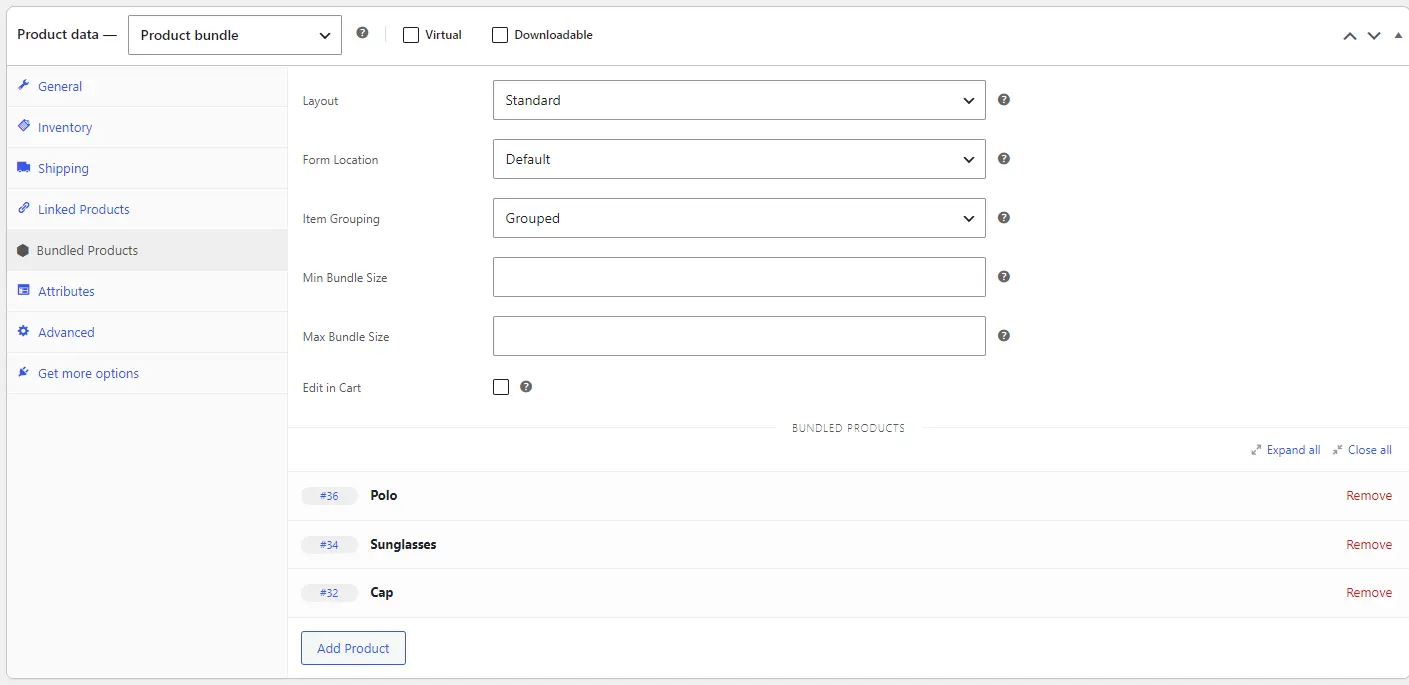Screen dimensions: 1409x685
Task: Click the help icon next to product type
Action: pyautogui.click(x=362, y=33)
